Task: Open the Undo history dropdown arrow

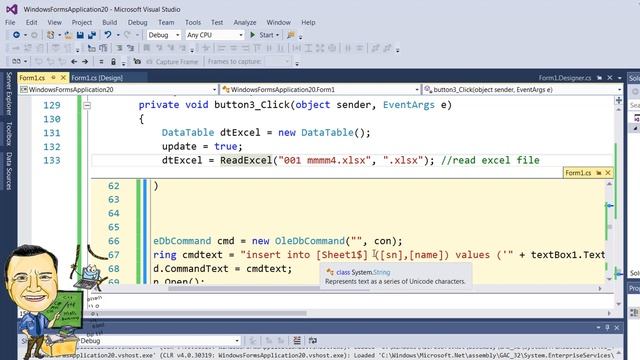Action: pyautogui.click(x=118, y=35)
